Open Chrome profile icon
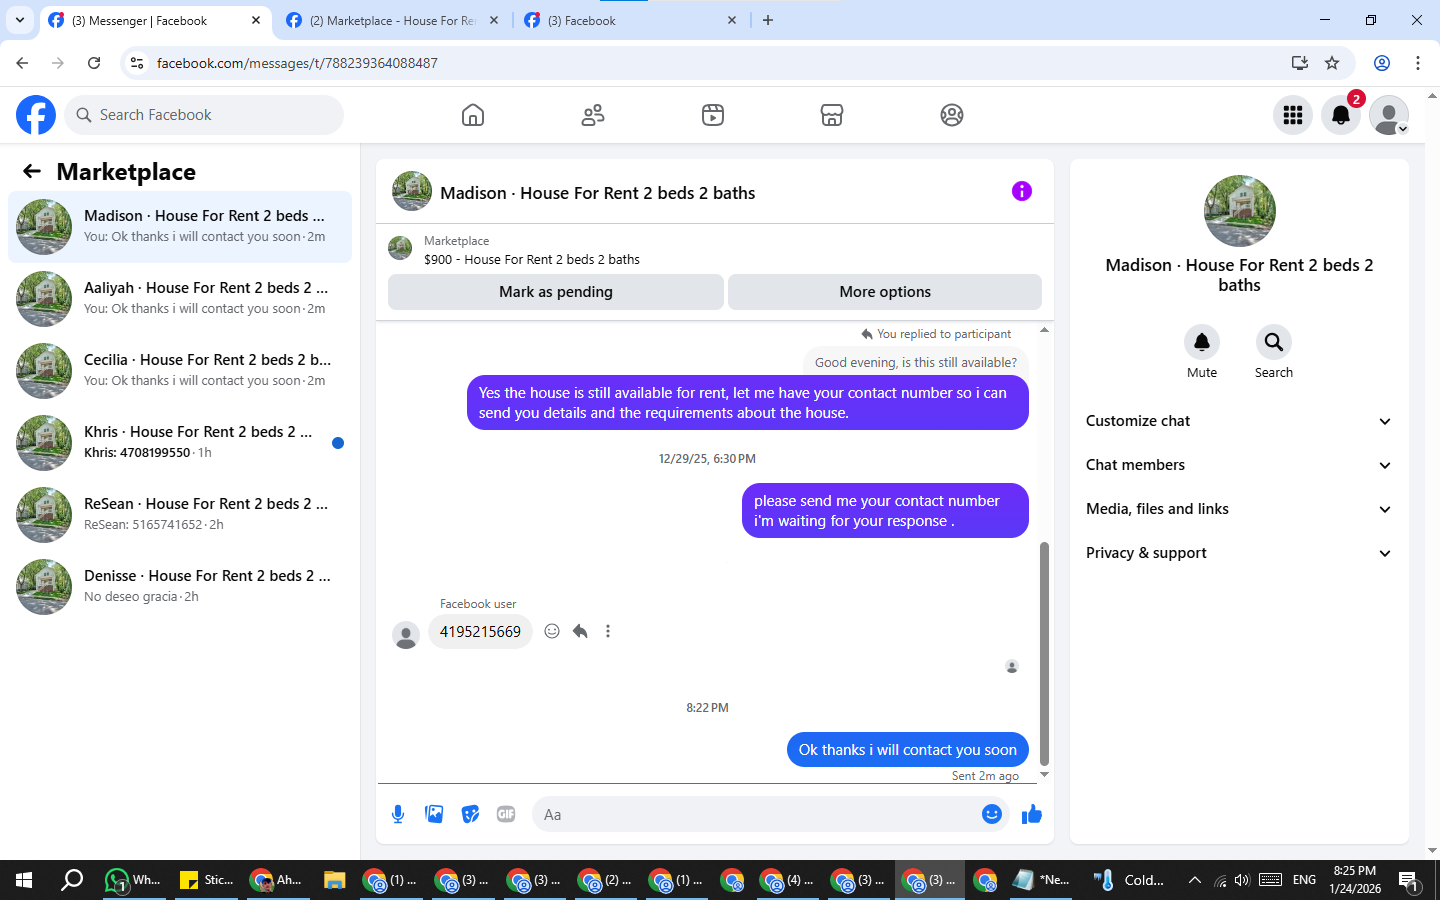This screenshot has width=1440, height=900. tap(1382, 63)
